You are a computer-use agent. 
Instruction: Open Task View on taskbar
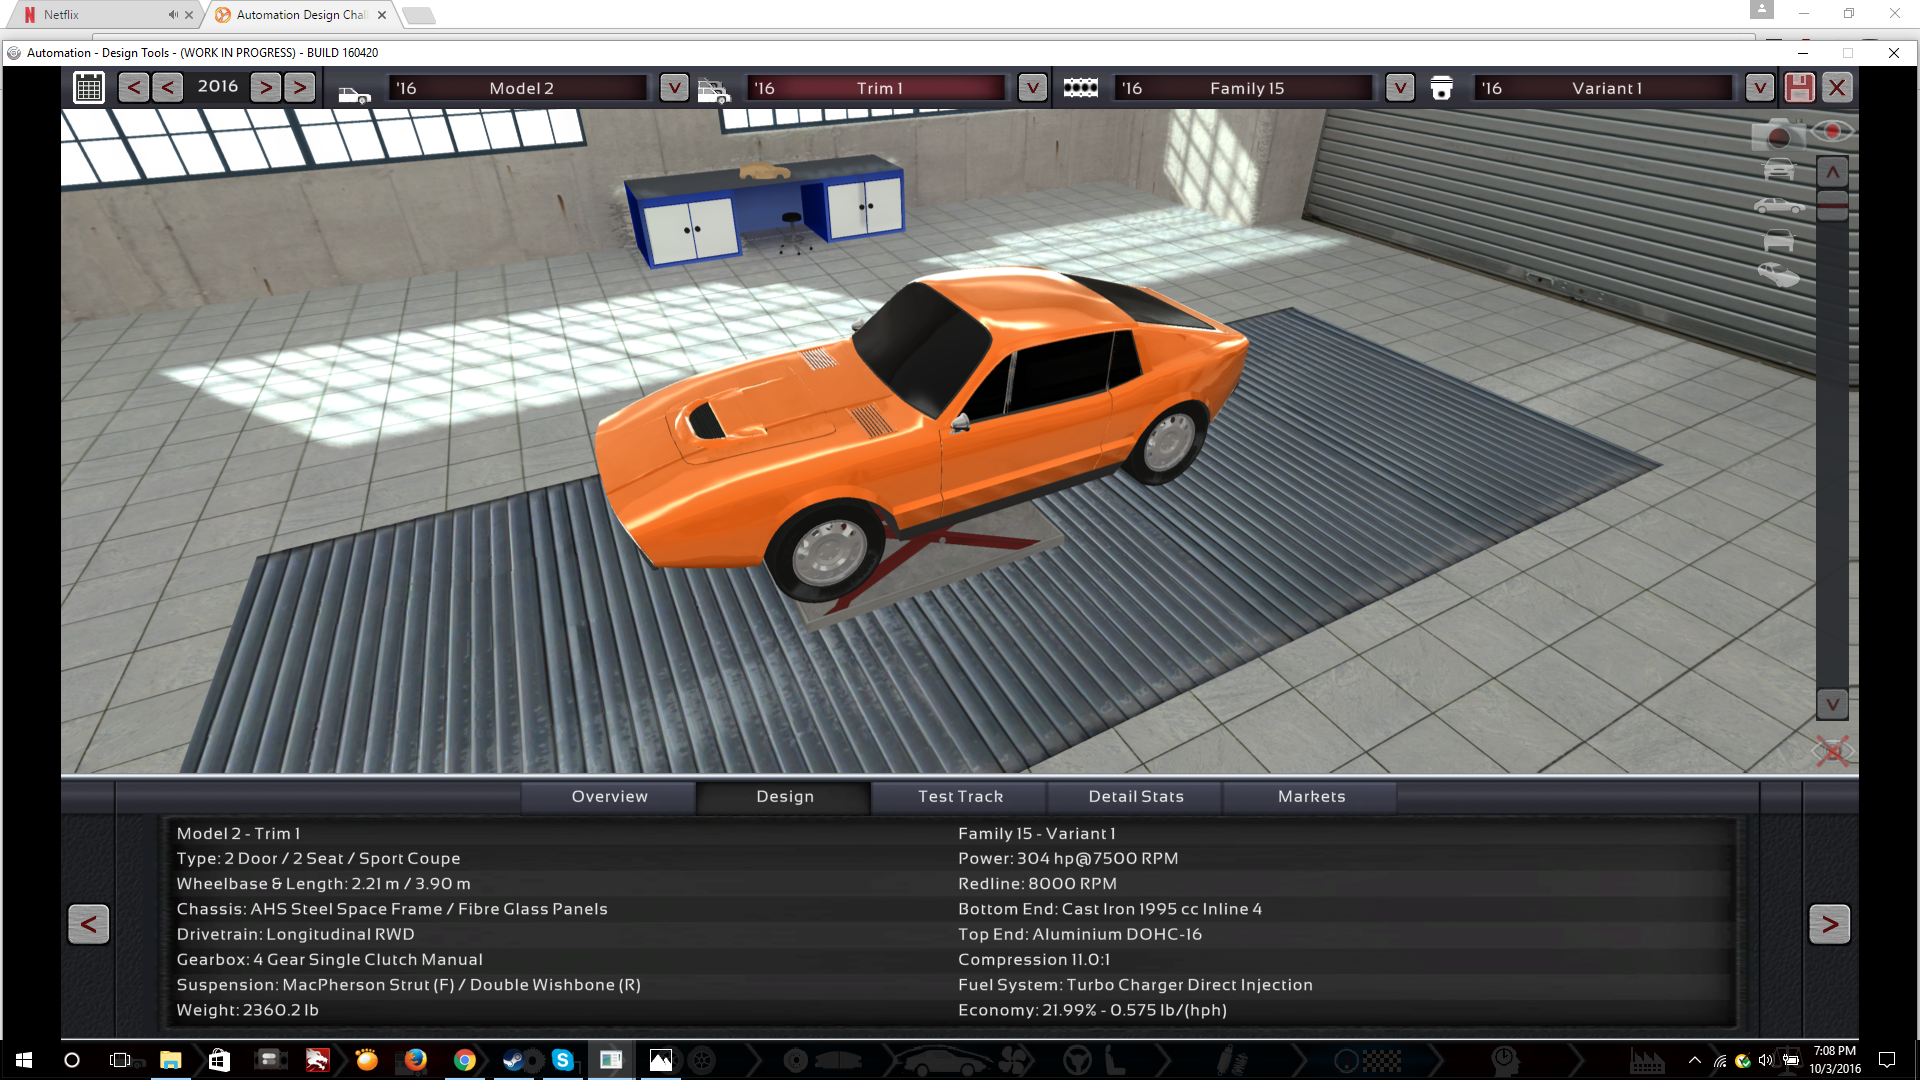coord(120,1060)
